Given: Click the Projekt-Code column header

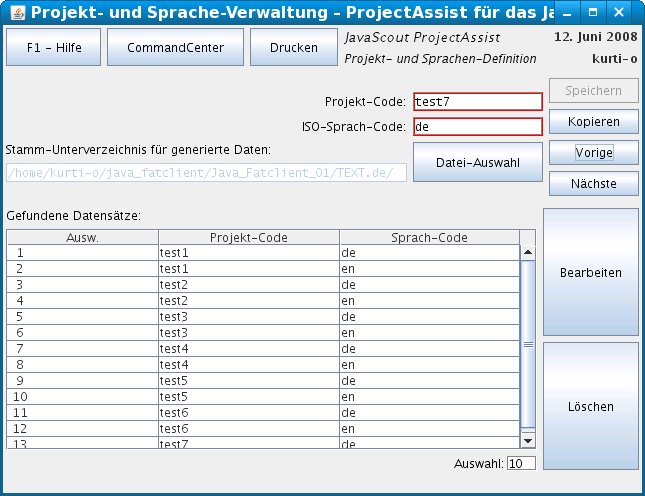Looking at the screenshot, I should (x=248, y=237).
